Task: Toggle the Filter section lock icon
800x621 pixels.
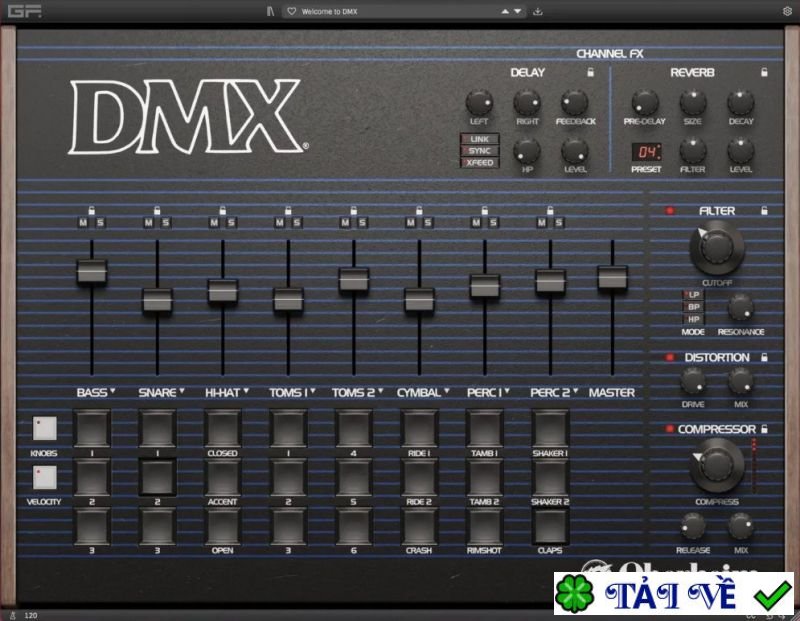Action: click(764, 210)
